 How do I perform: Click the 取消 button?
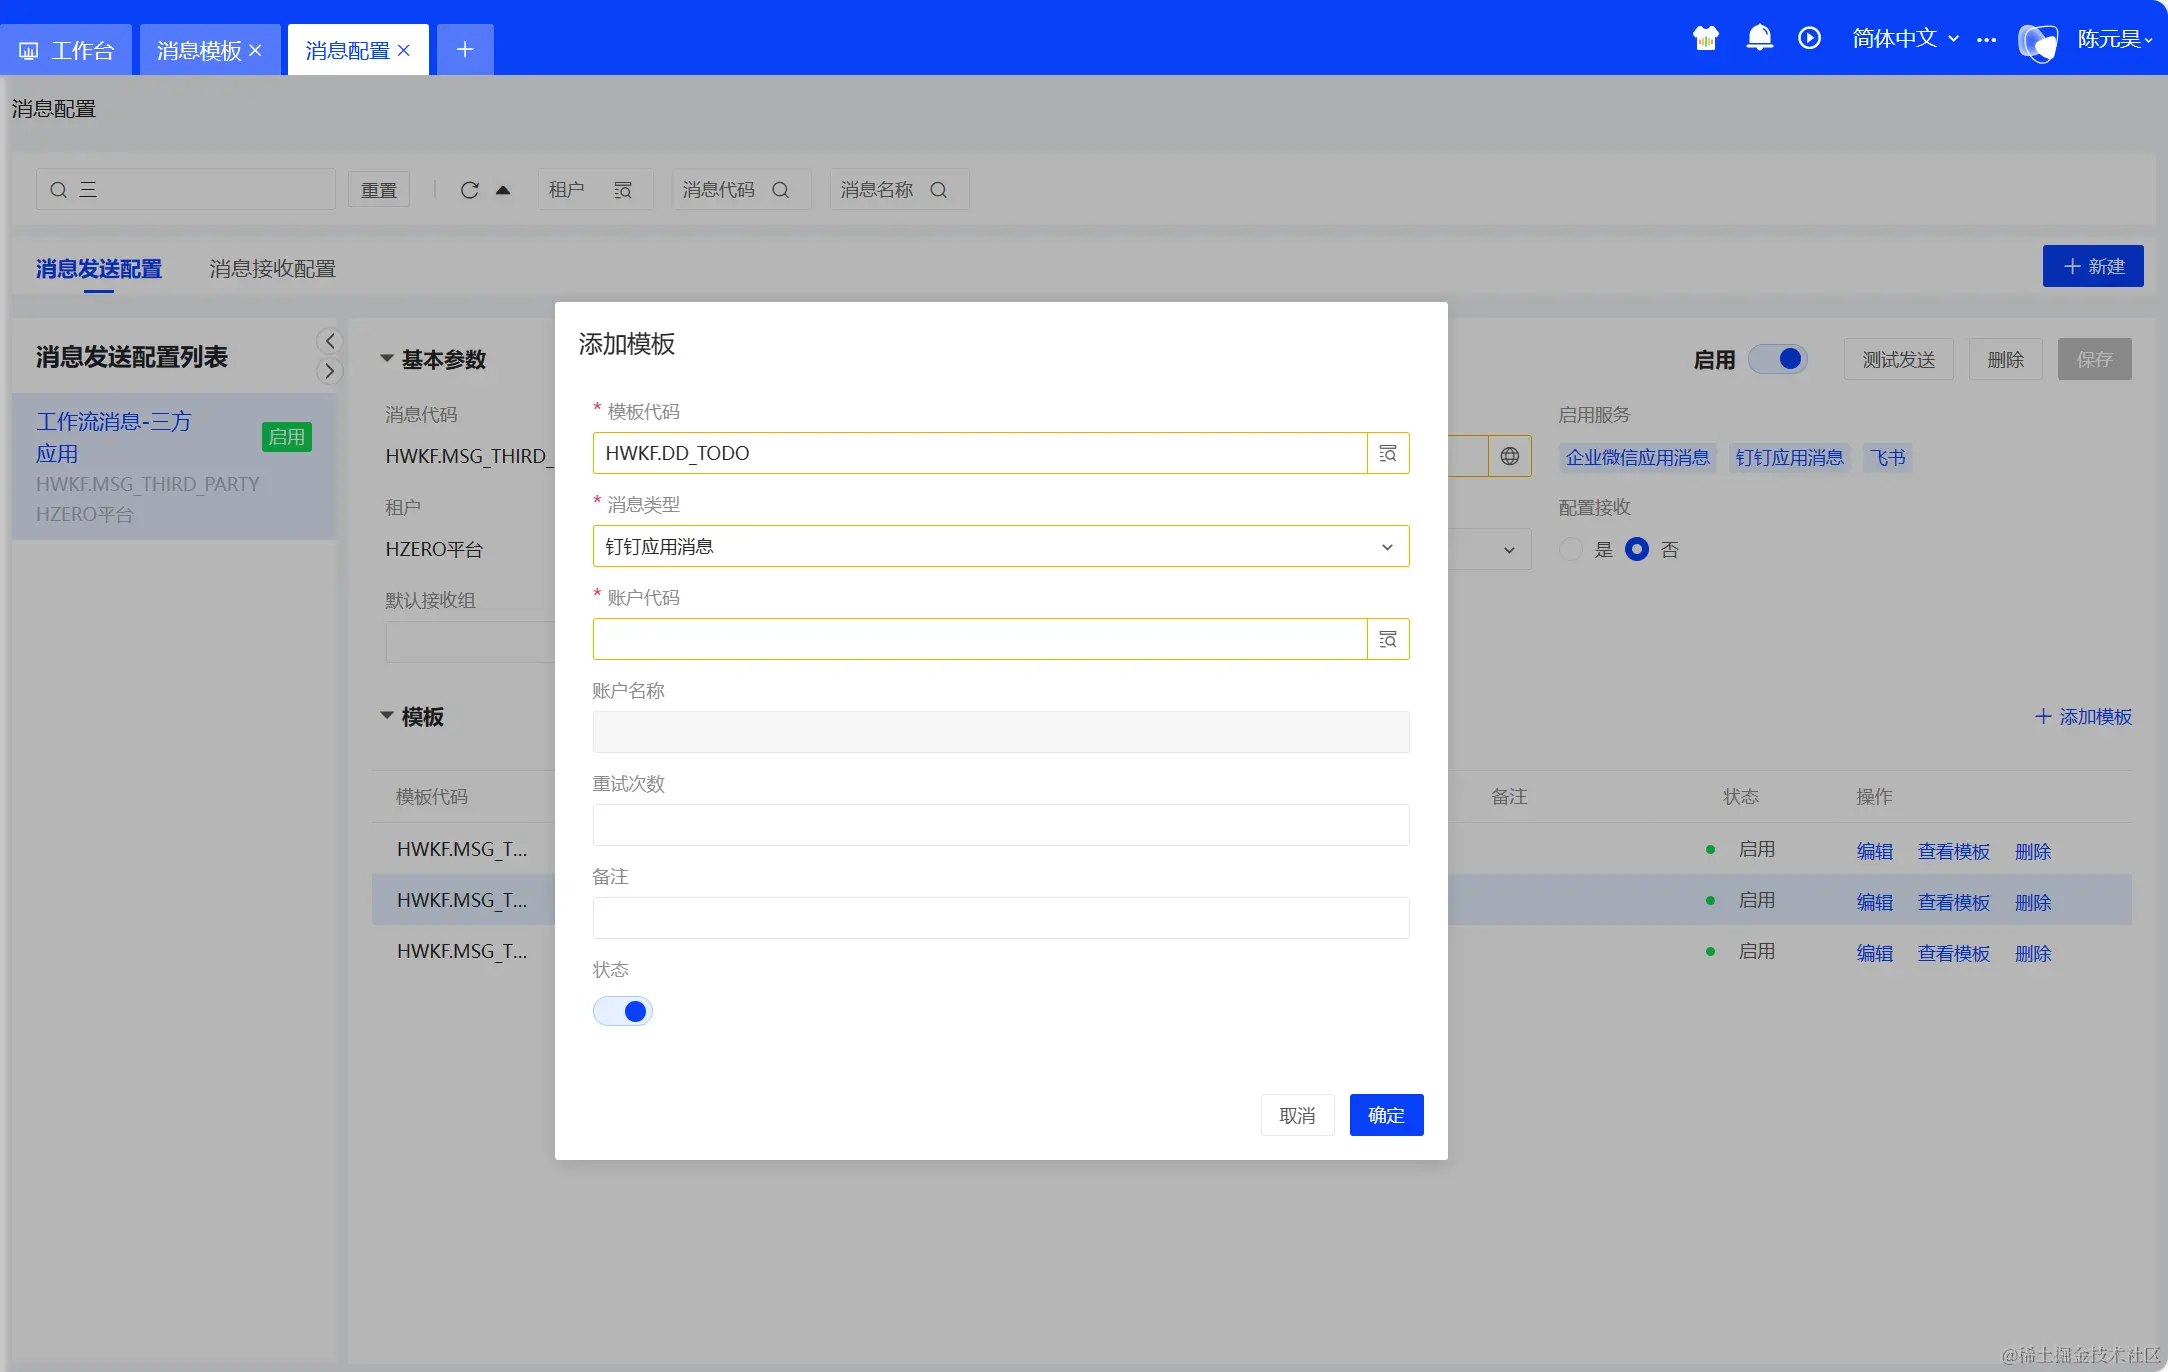tap(1297, 1116)
